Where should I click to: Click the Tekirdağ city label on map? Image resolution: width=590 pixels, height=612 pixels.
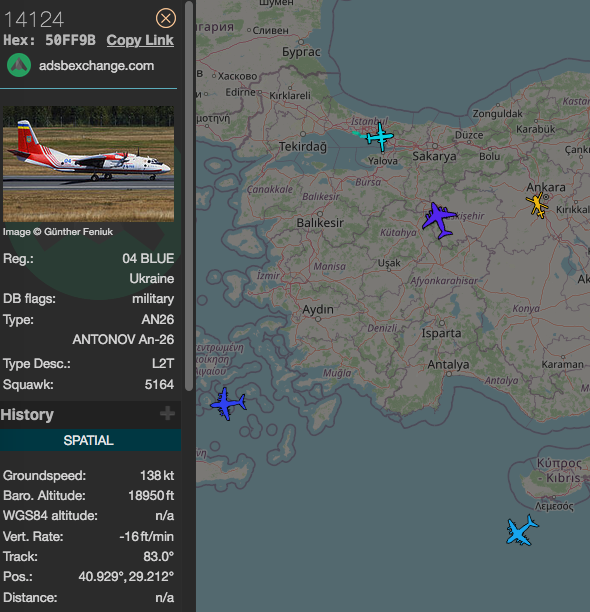(x=303, y=147)
